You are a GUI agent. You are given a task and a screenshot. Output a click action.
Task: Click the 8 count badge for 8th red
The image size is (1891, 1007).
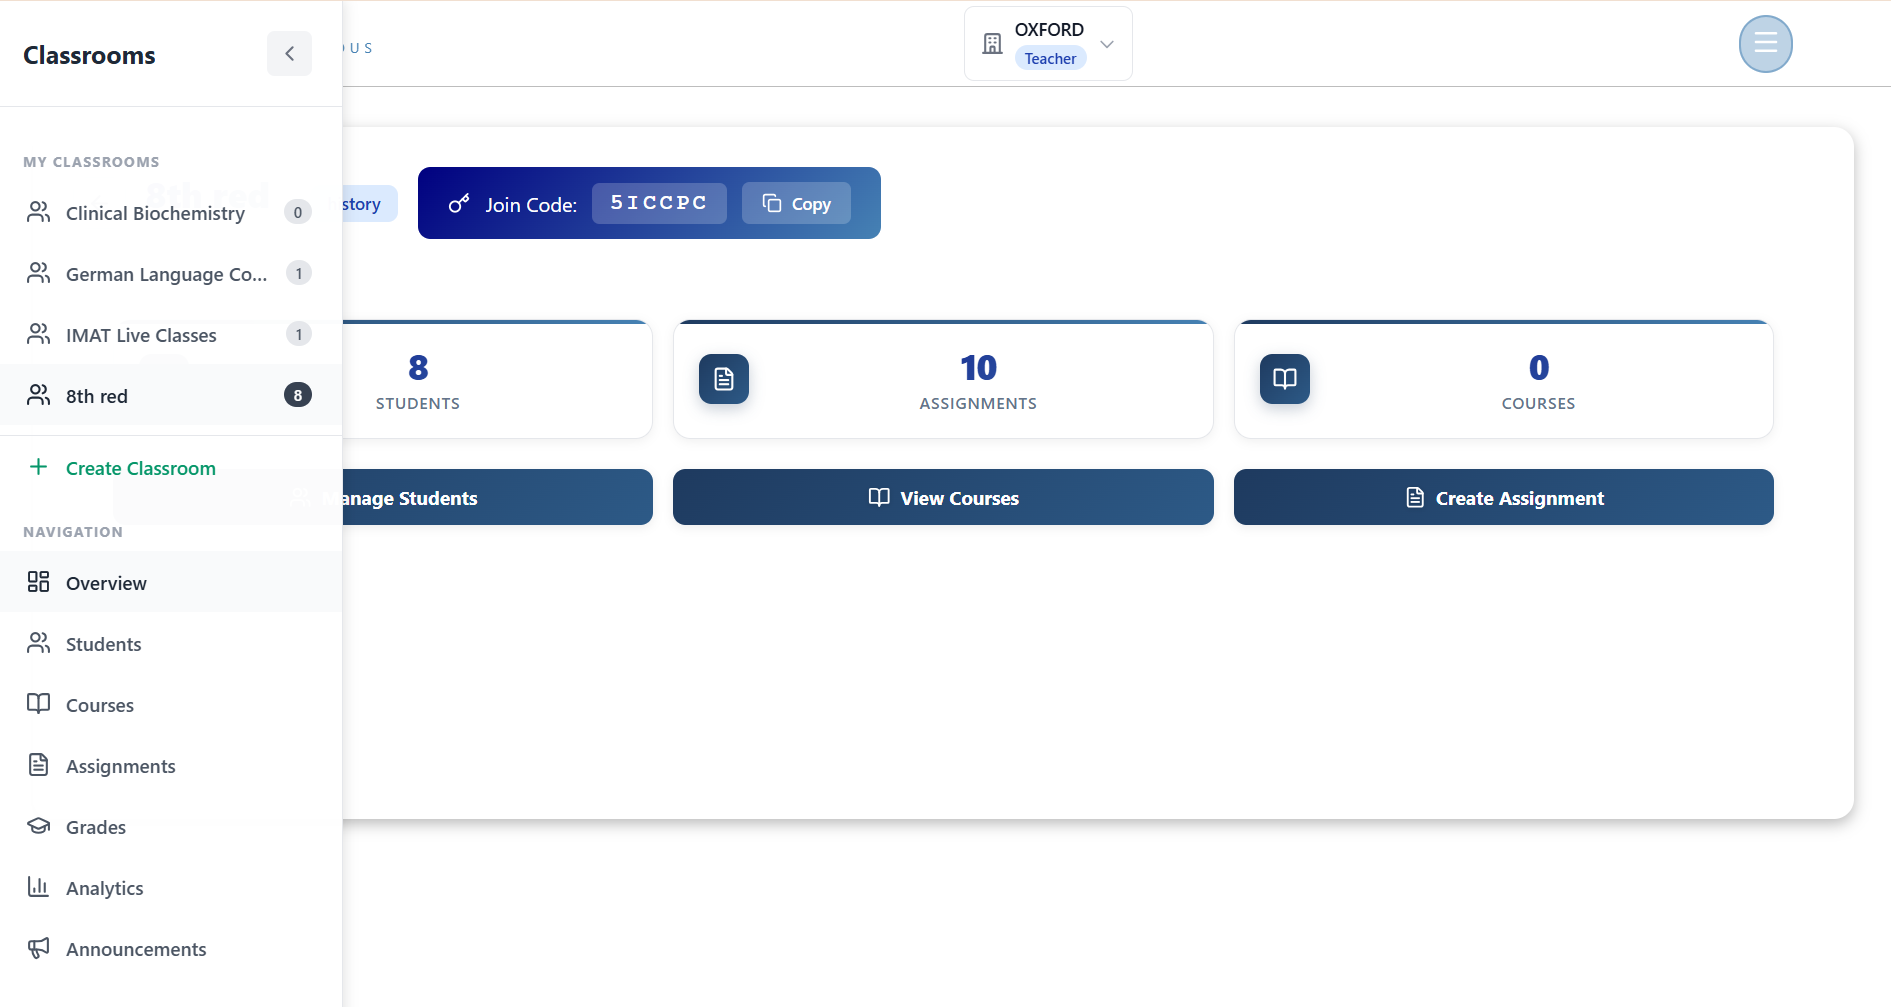pyautogui.click(x=298, y=395)
